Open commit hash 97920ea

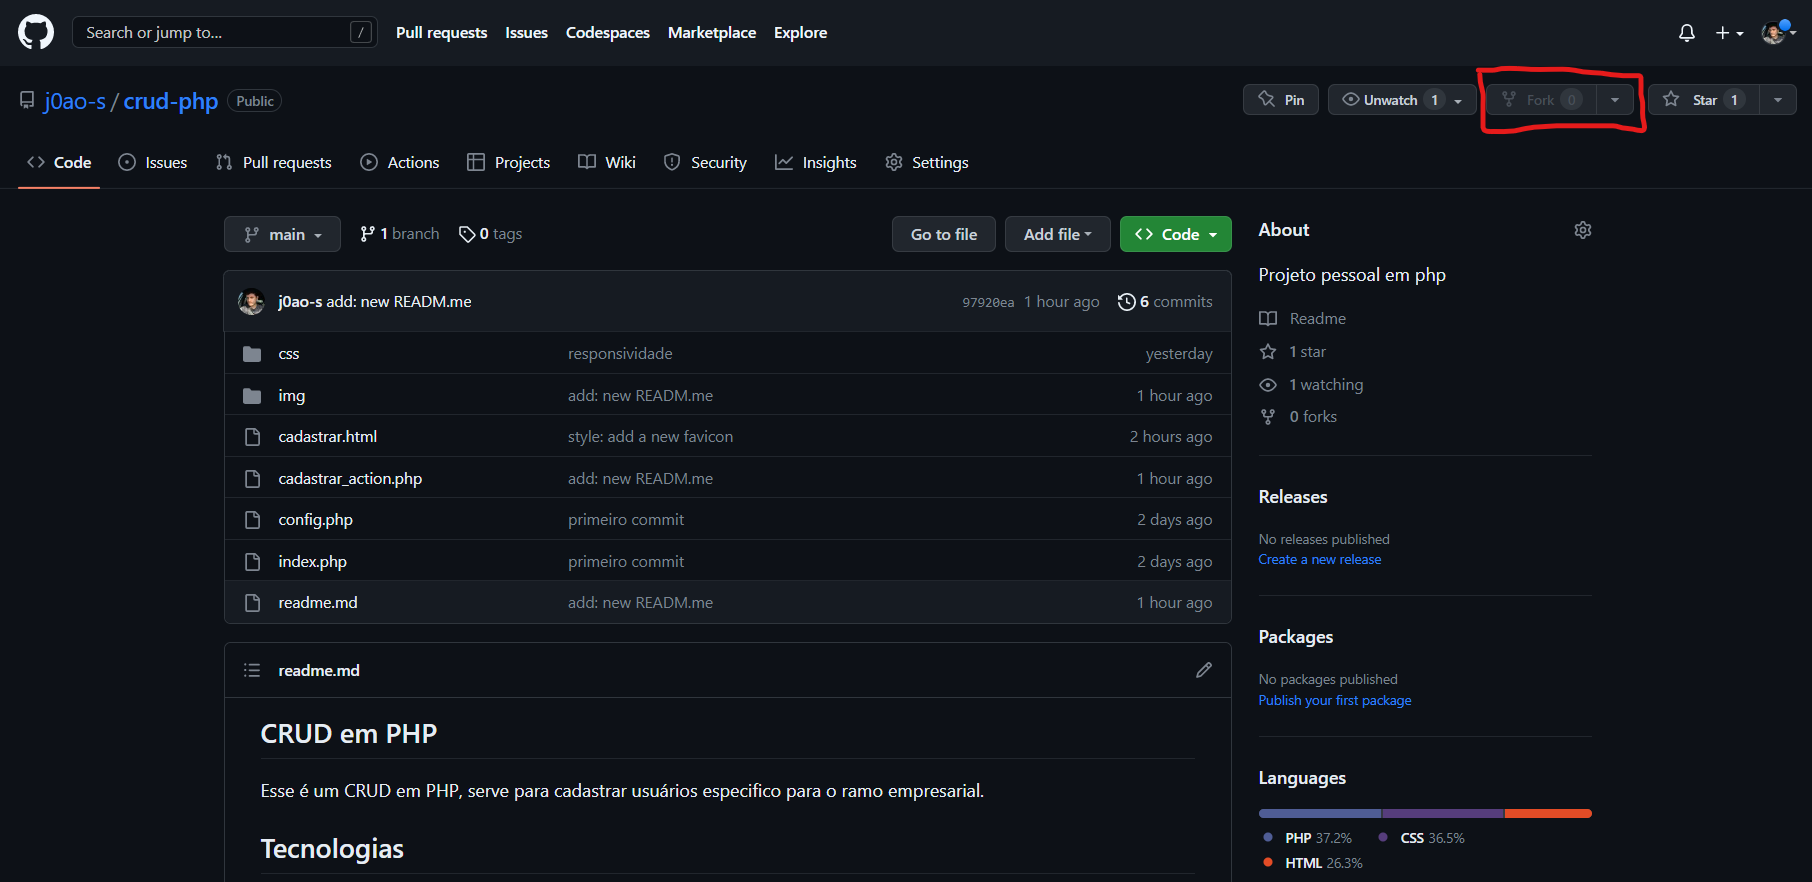pyautogui.click(x=988, y=302)
